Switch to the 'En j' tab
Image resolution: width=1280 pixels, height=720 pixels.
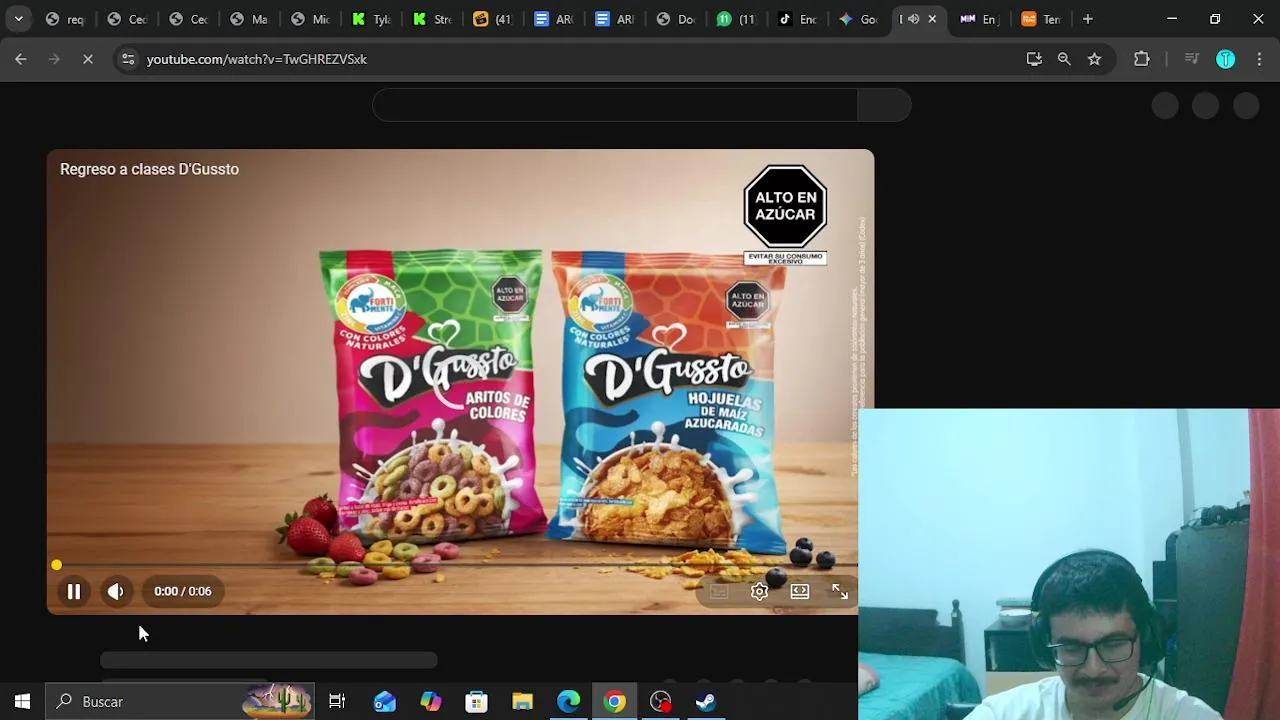click(981, 19)
